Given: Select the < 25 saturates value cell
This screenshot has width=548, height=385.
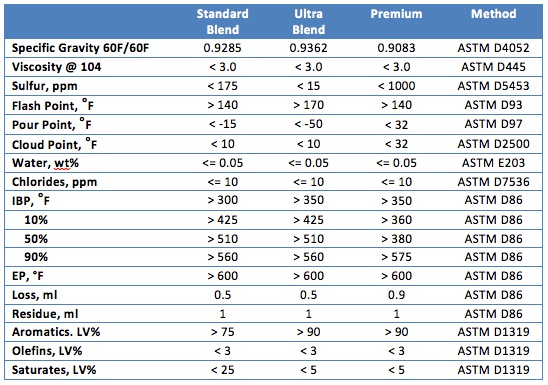Looking at the screenshot, I should 222,370.
